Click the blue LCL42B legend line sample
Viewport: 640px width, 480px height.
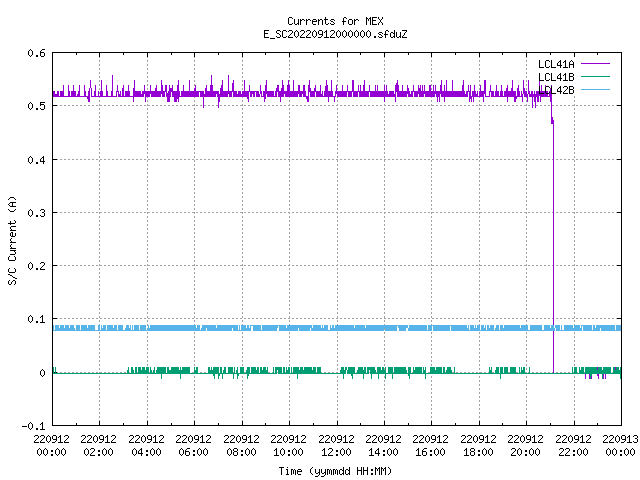pos(596,89)
